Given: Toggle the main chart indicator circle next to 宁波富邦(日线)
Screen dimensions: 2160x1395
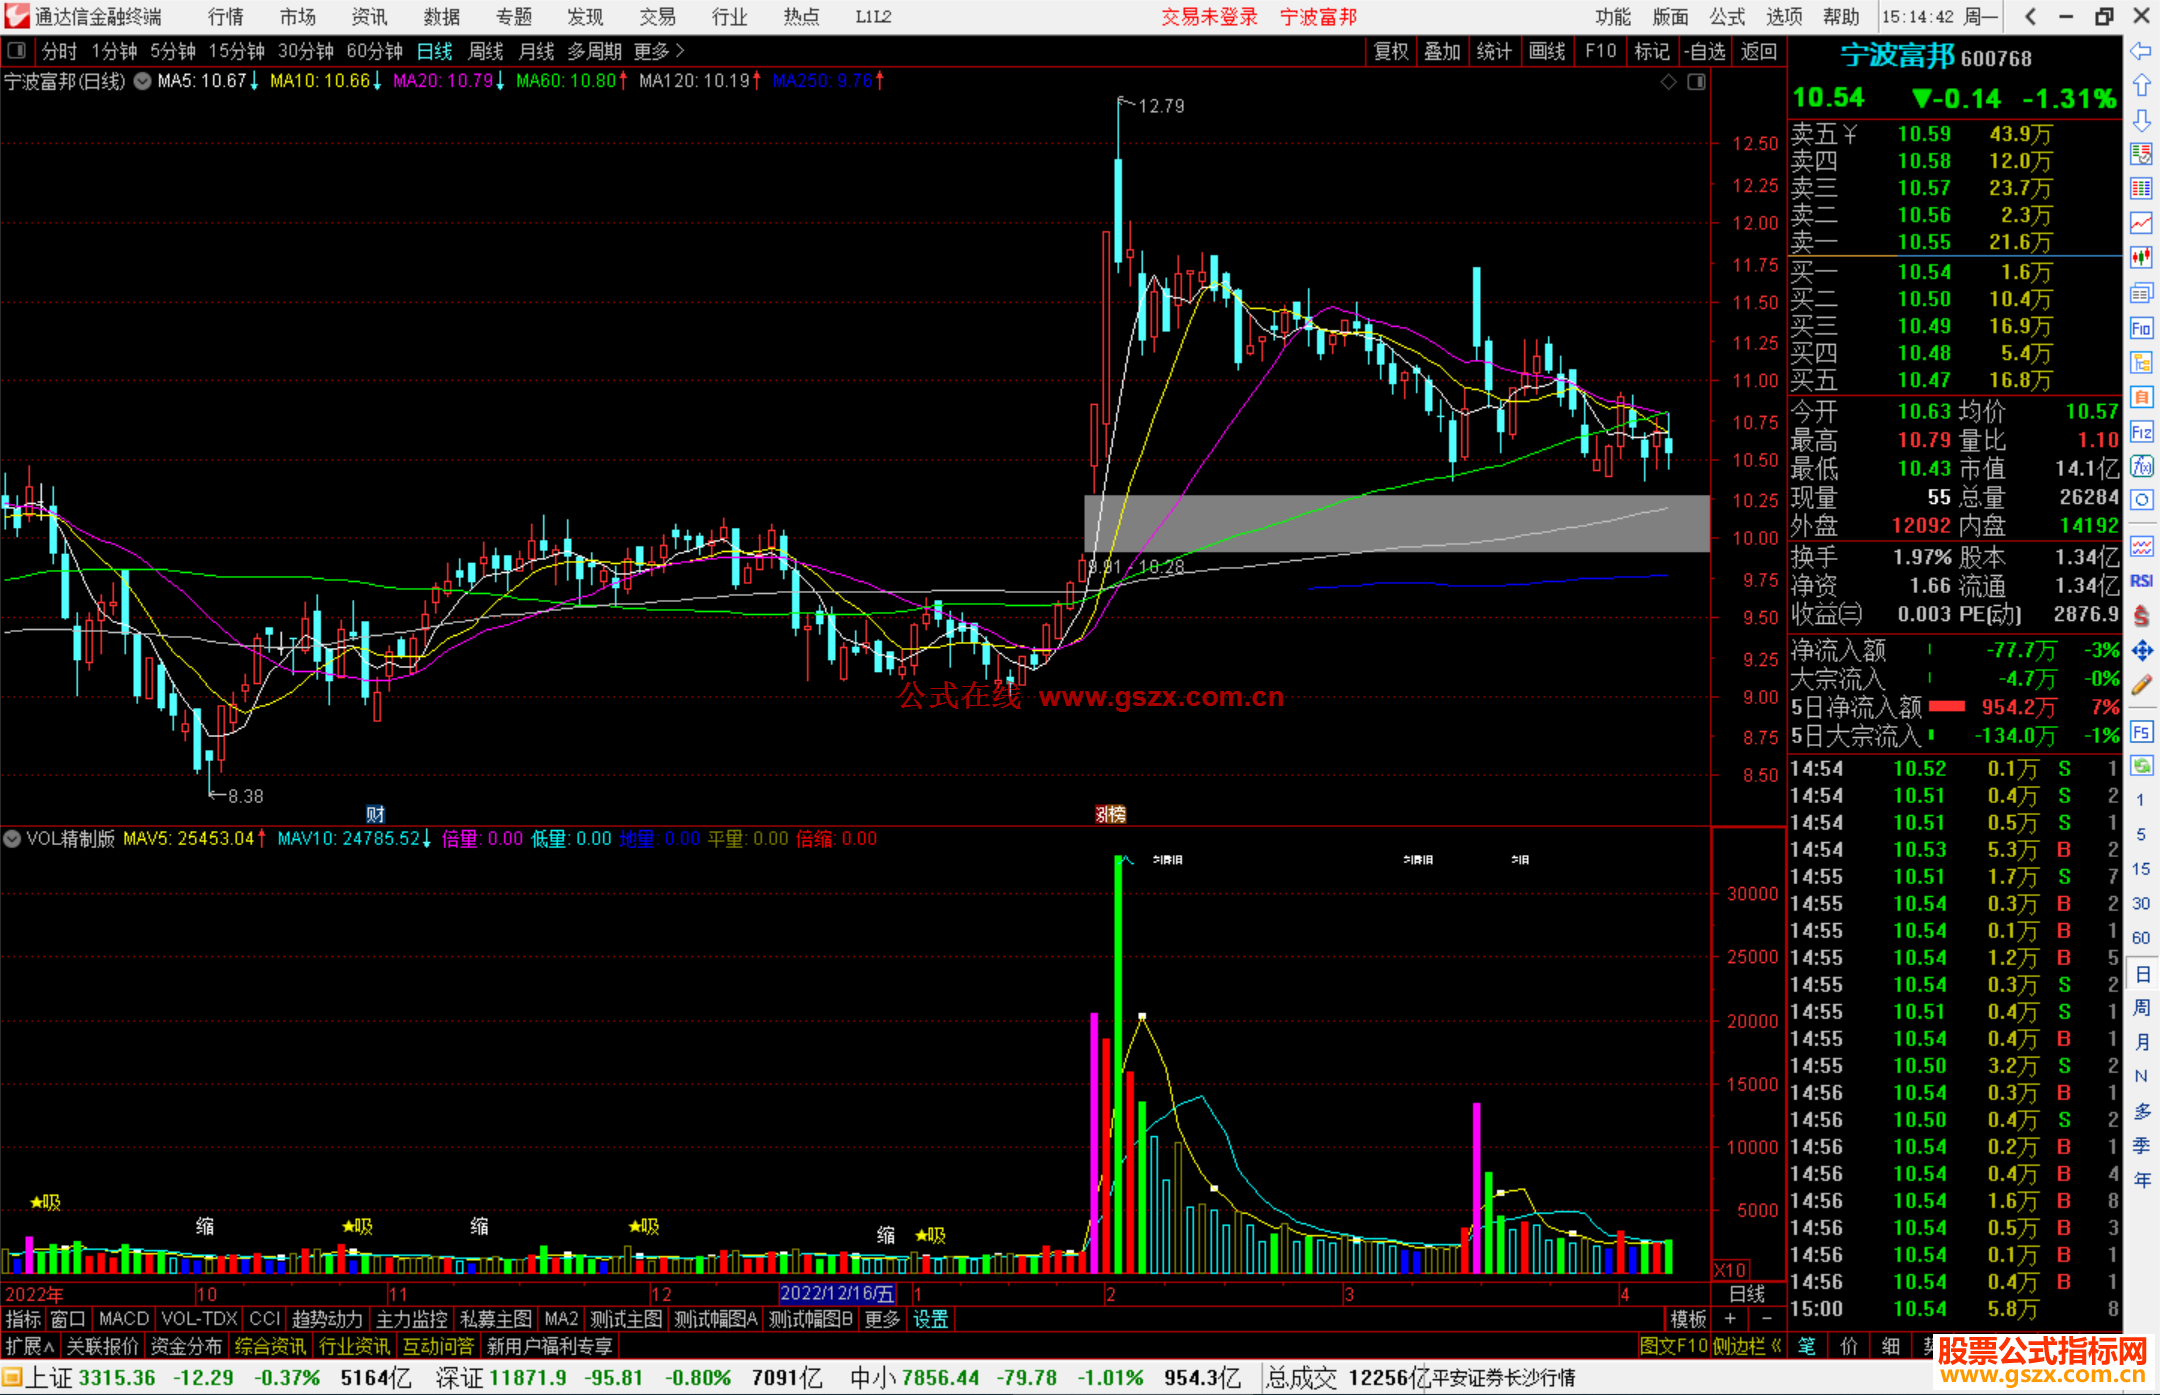Looking at the screenshot, I should coord(142,82).
